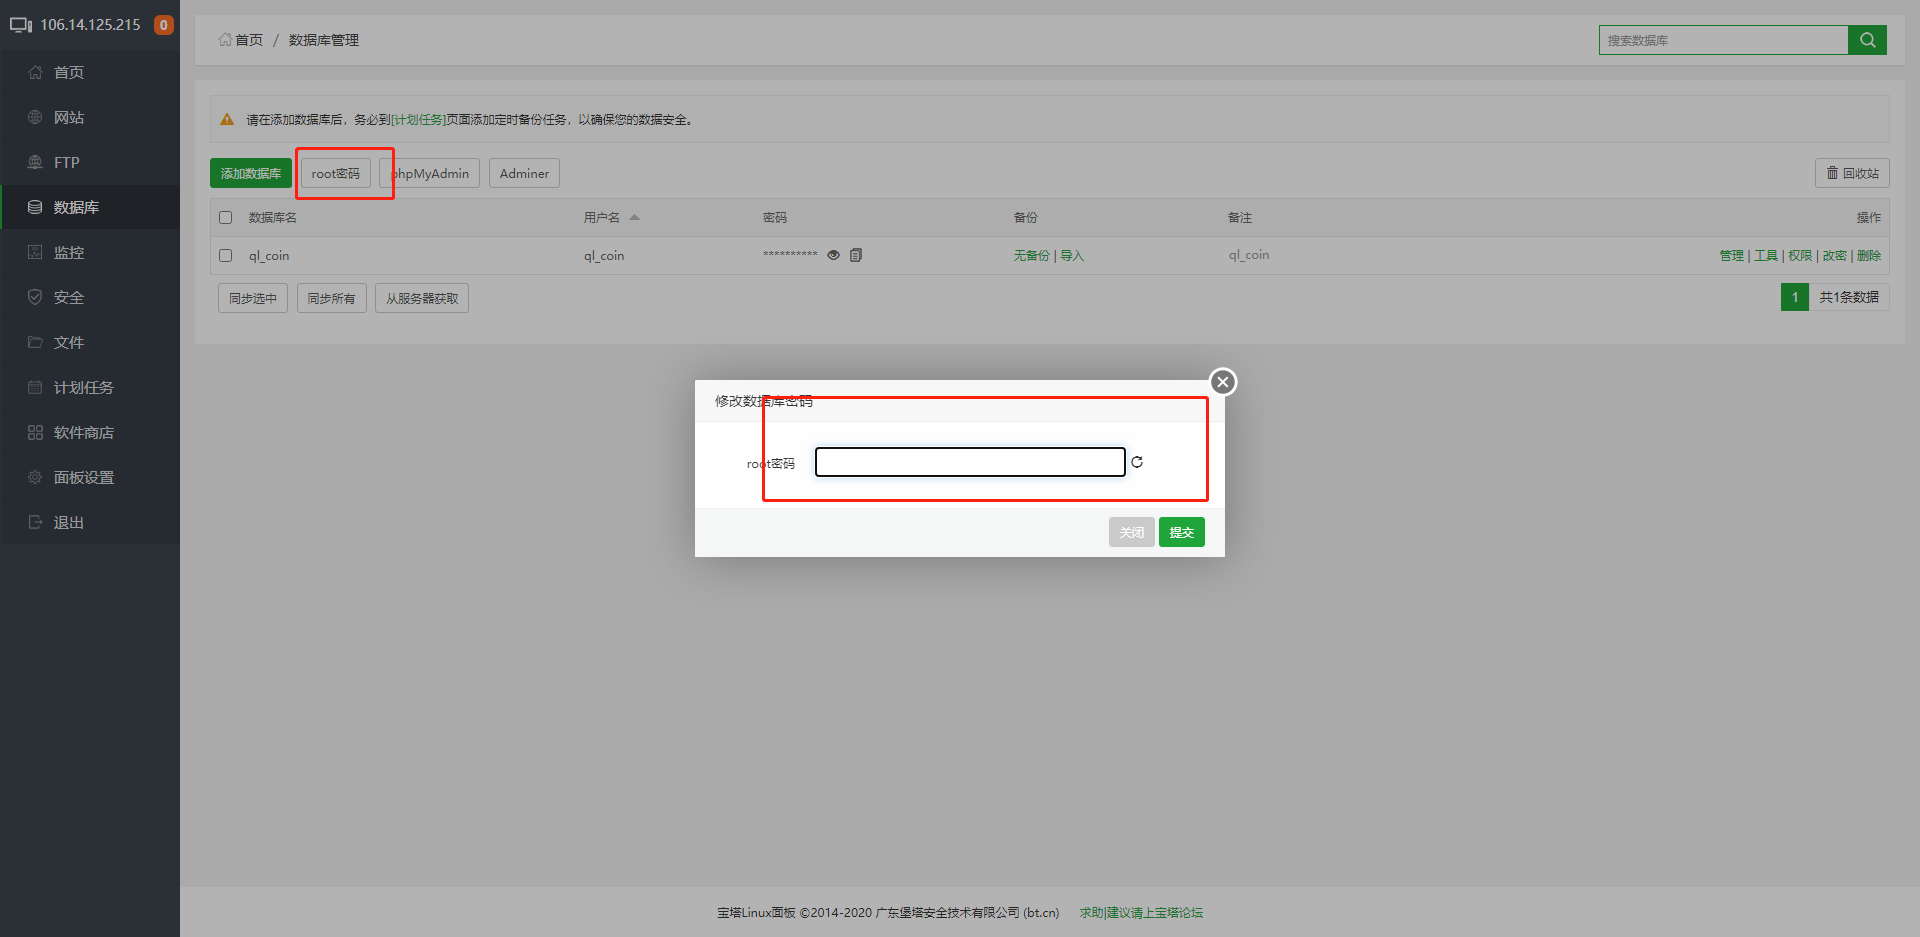The image size is (1920, 937).
Task: Click the 求助|建议请上宝塔论坛 footer link
Action: pos(1141,912)
